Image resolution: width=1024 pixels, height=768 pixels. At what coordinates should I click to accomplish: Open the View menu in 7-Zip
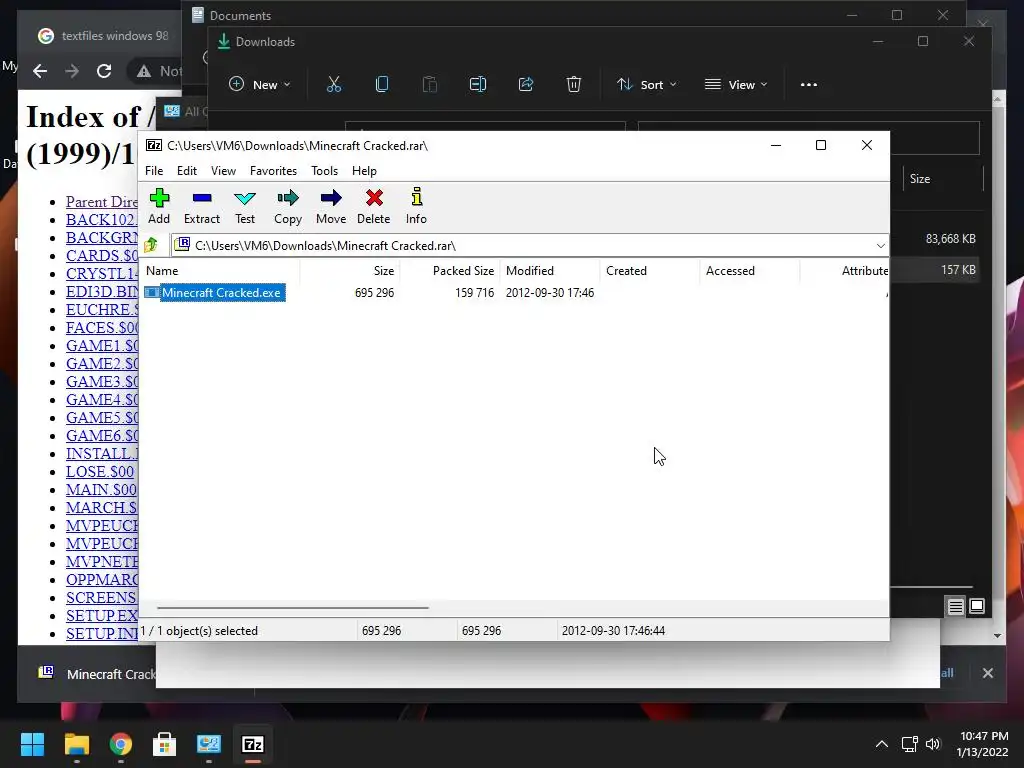tap(223, 170)
